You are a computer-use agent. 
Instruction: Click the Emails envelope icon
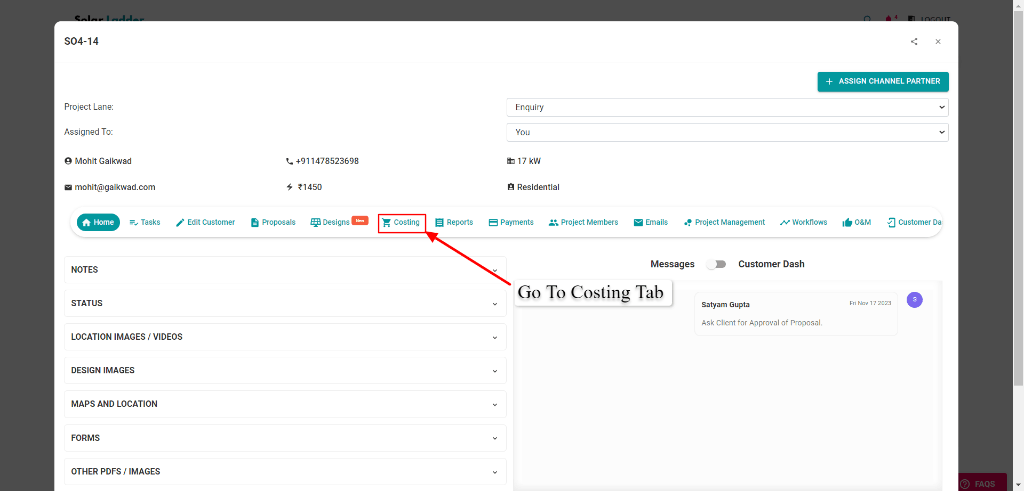click(x=638, y=222)
